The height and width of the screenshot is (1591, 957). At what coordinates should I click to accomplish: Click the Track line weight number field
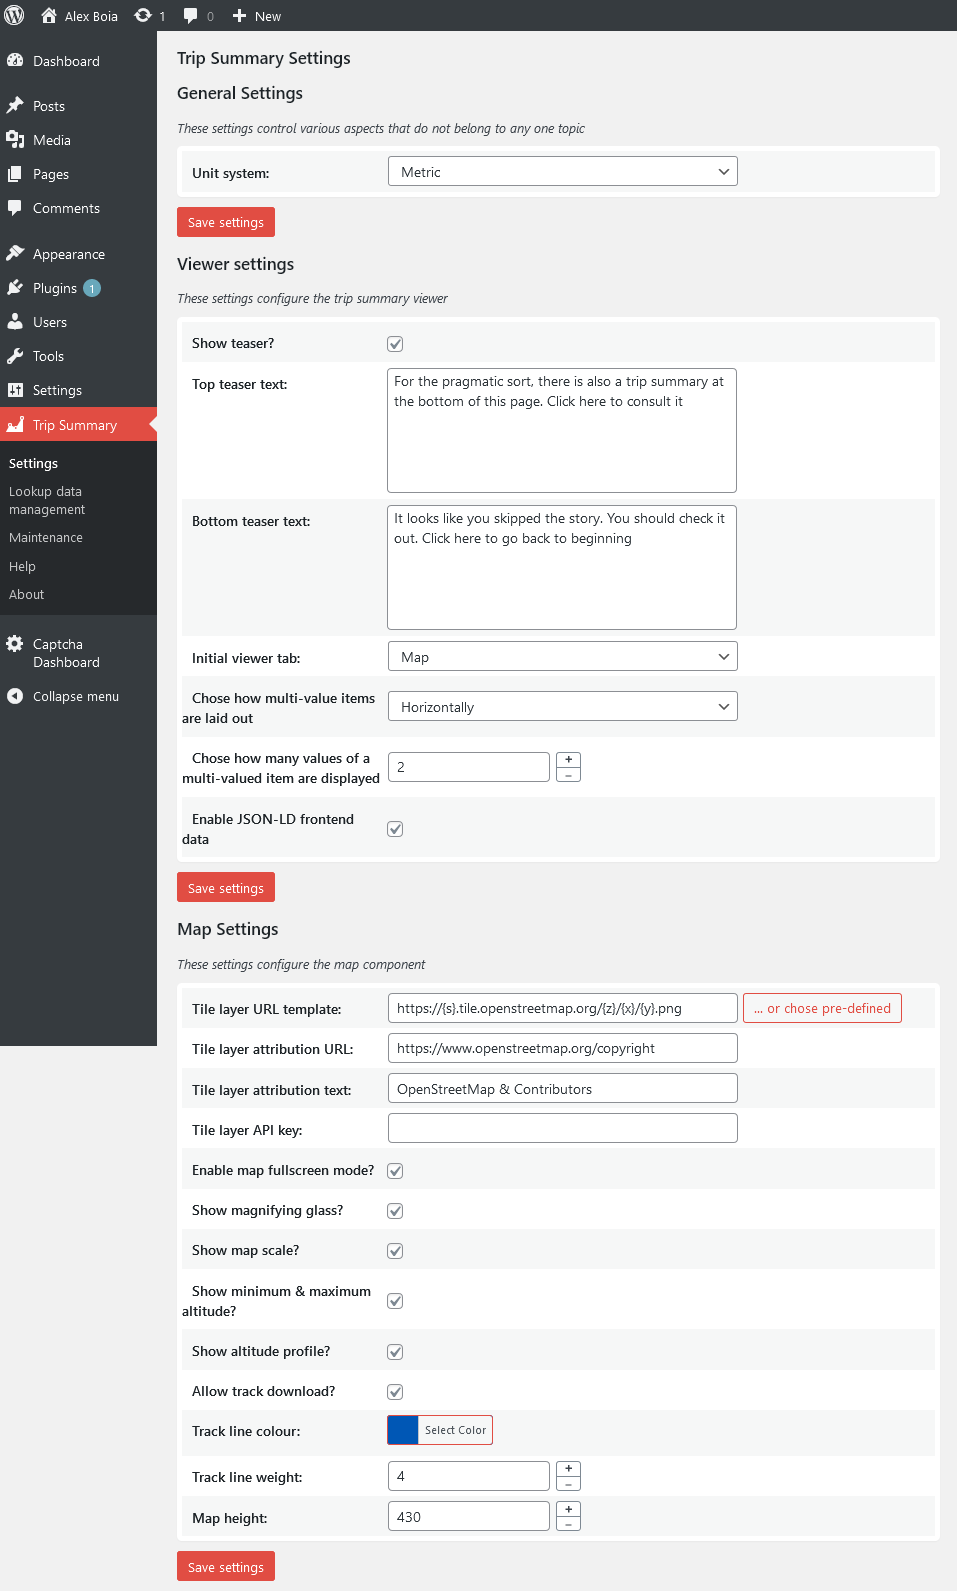pyautogui.click(x=469, y=1476)
